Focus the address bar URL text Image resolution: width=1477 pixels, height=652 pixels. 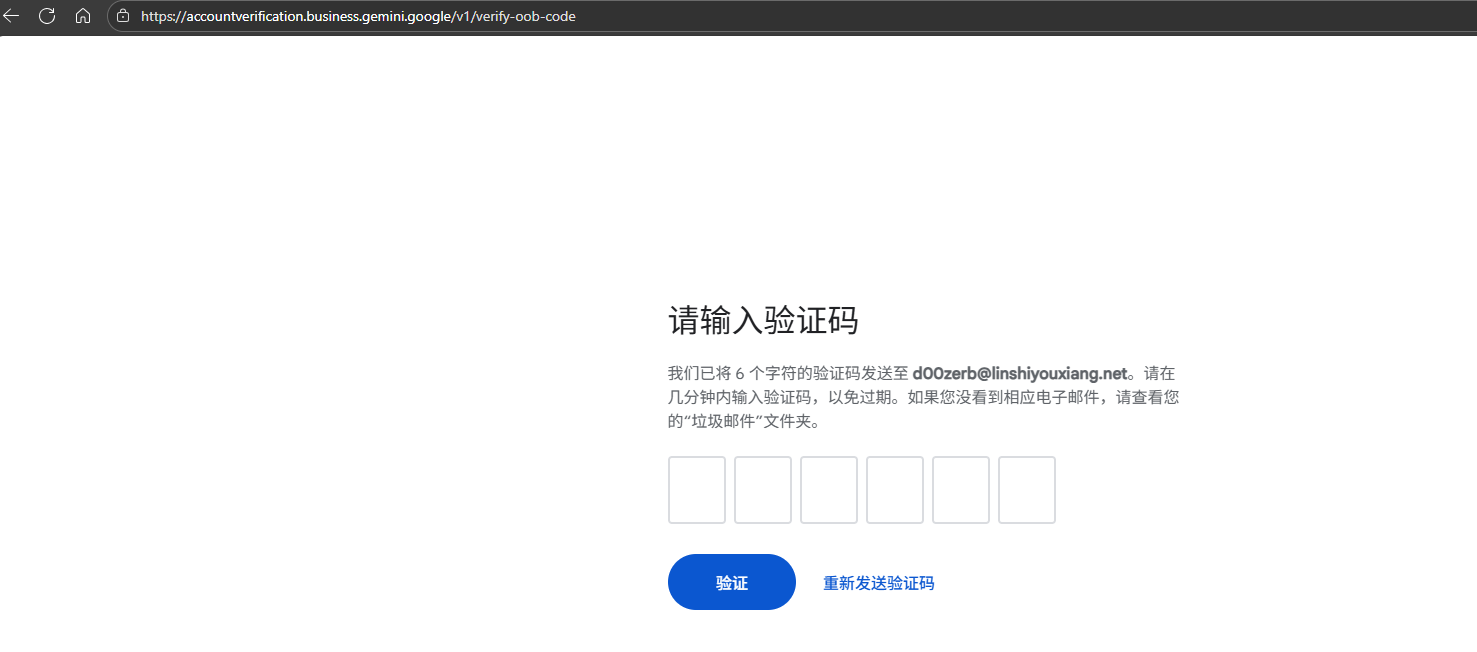(x=357, y=16)
